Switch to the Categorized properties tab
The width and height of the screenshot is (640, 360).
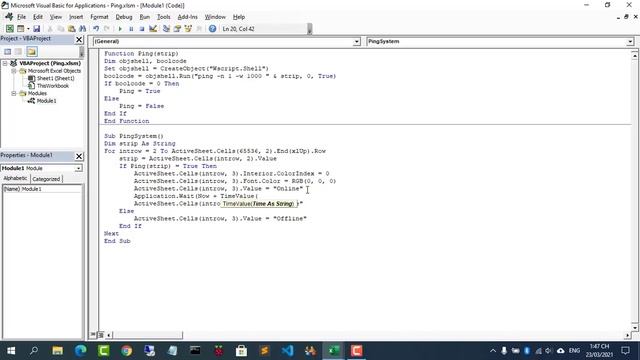point(46,179)
